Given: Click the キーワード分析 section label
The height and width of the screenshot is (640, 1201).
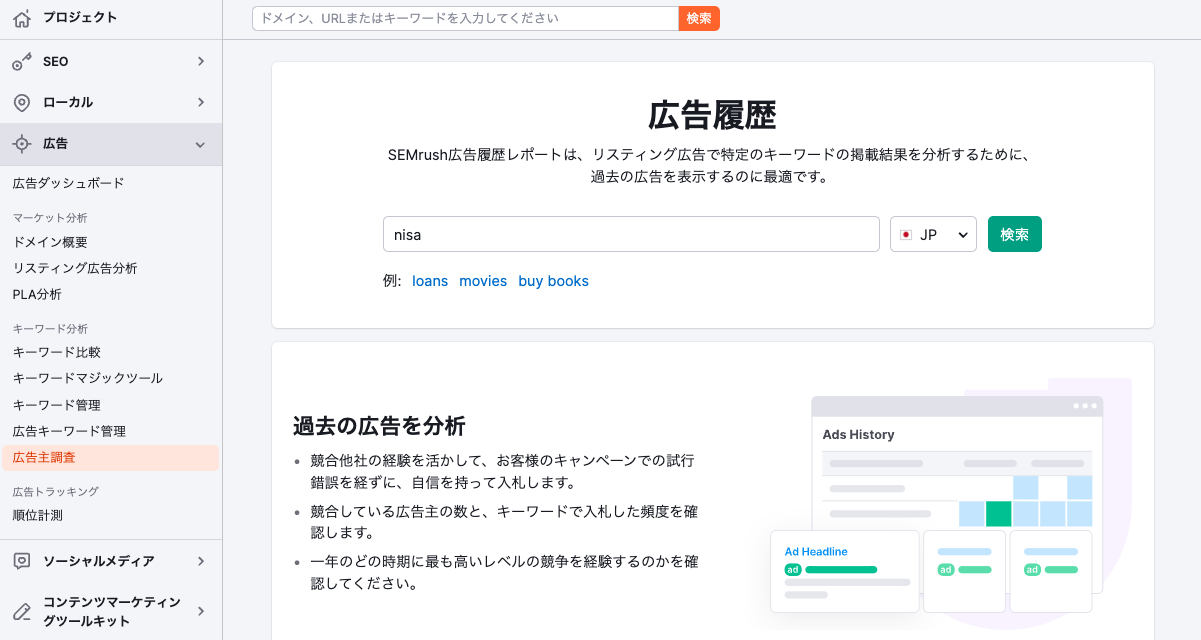Looking at the screenshot, I should (50, 328).
